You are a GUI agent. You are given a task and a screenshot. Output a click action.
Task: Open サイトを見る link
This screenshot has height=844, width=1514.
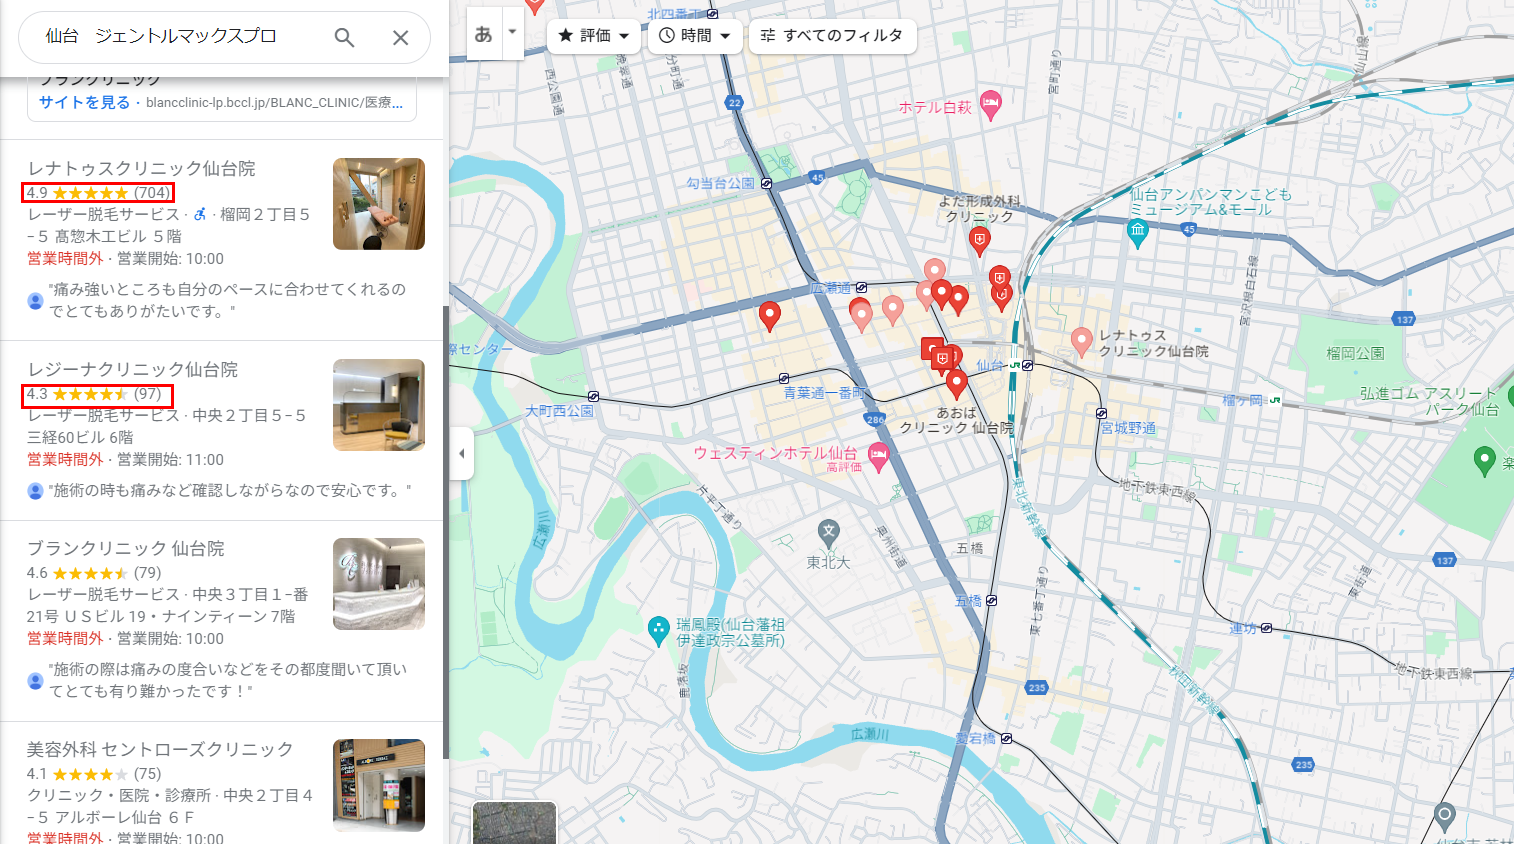[x=84, y=102]
